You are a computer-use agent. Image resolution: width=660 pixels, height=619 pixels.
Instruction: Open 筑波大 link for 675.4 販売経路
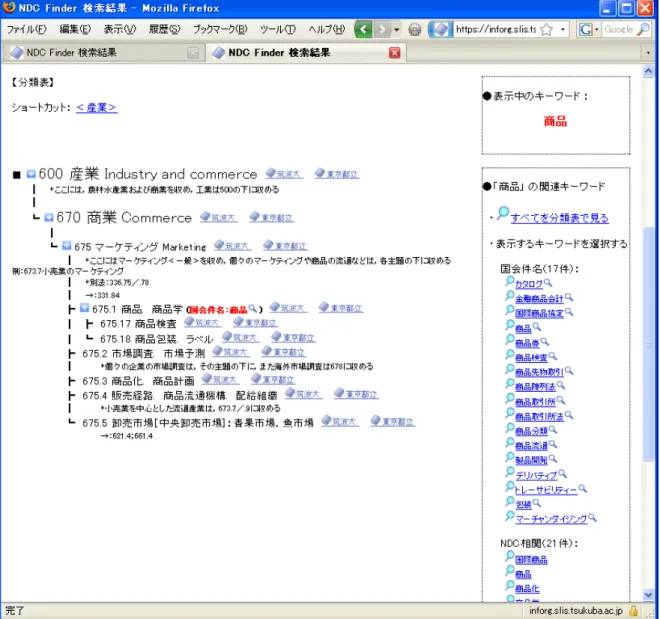tap(303, 393)
